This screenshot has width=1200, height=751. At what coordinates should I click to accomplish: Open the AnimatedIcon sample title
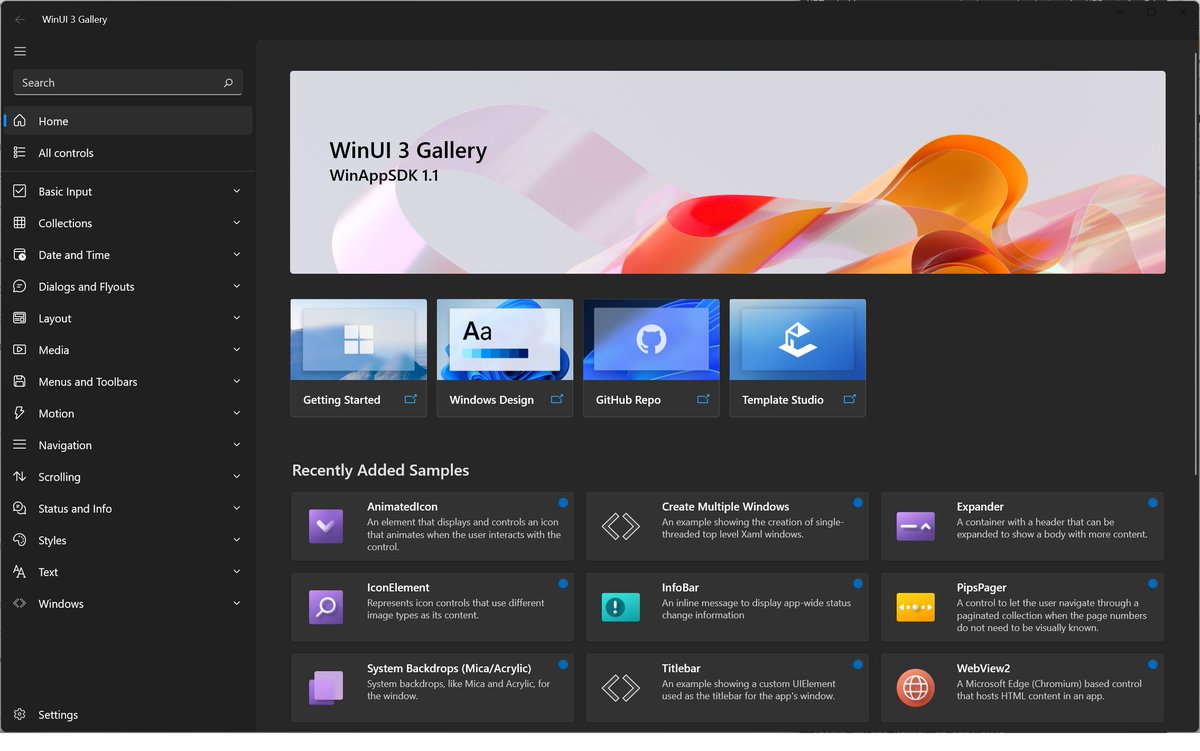click(x=402, y=507)
